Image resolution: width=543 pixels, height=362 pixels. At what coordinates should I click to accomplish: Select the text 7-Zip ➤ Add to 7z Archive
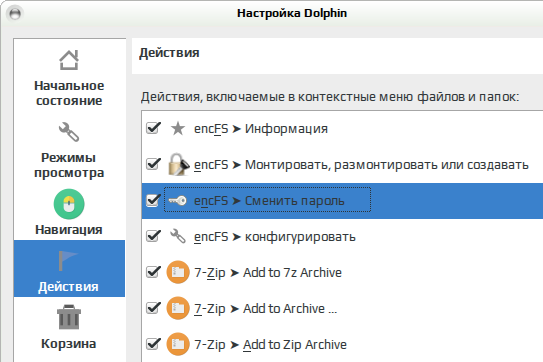tap(268, 273)
